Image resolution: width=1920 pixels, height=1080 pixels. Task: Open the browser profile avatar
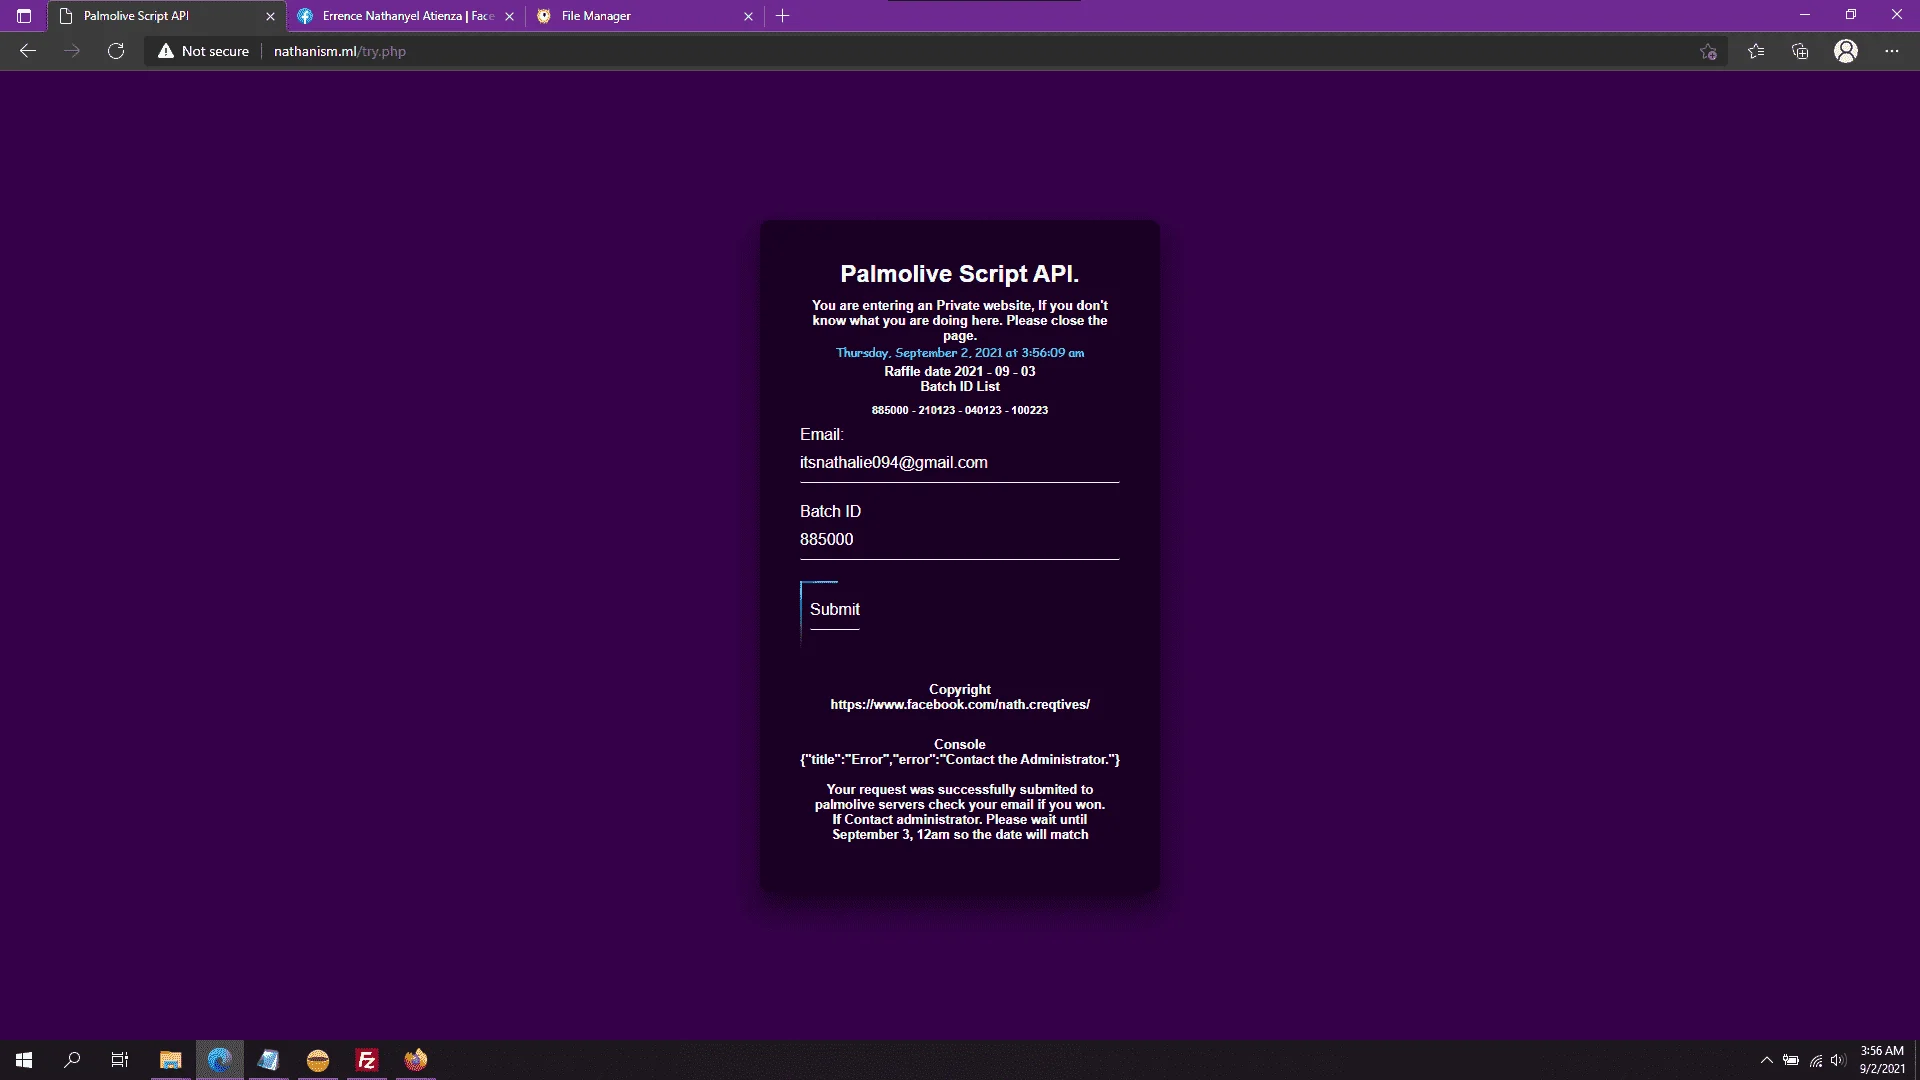(x=1846, y=51)
